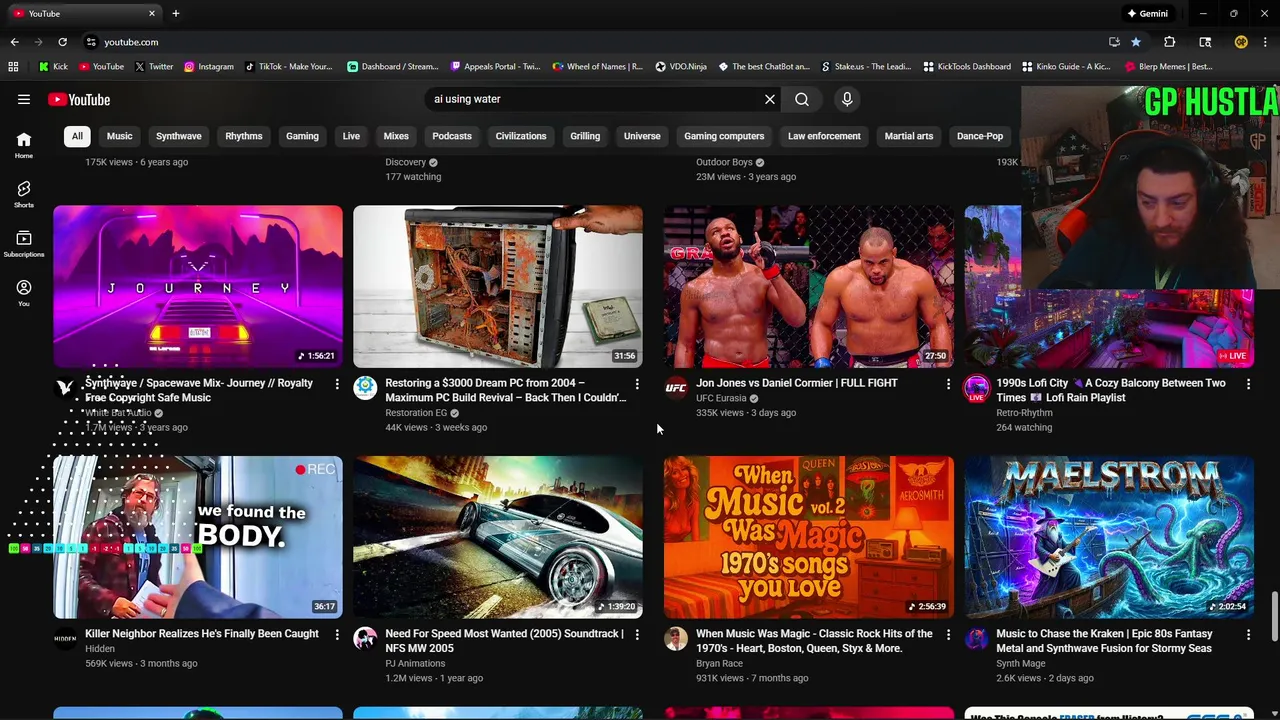Open options menu for Jon Jones vs Daniel Cormier video
The width and height of the screenshot is (1280, 720).
948,384
